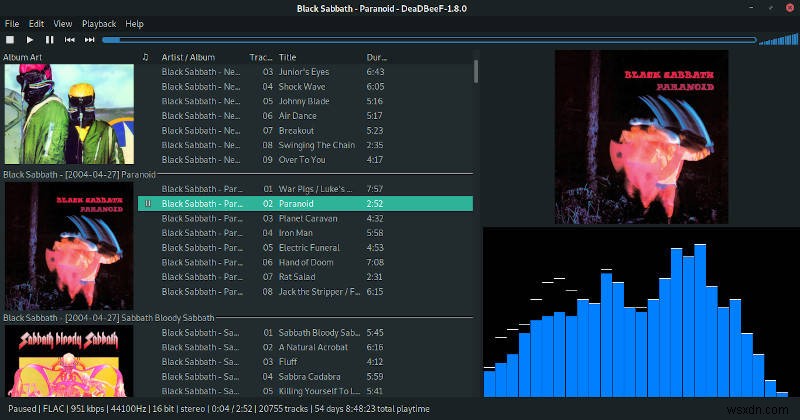This screenshot has height=420, width=800.
Task: Sort by the Duration column header
Action: (x=377, y=57)
